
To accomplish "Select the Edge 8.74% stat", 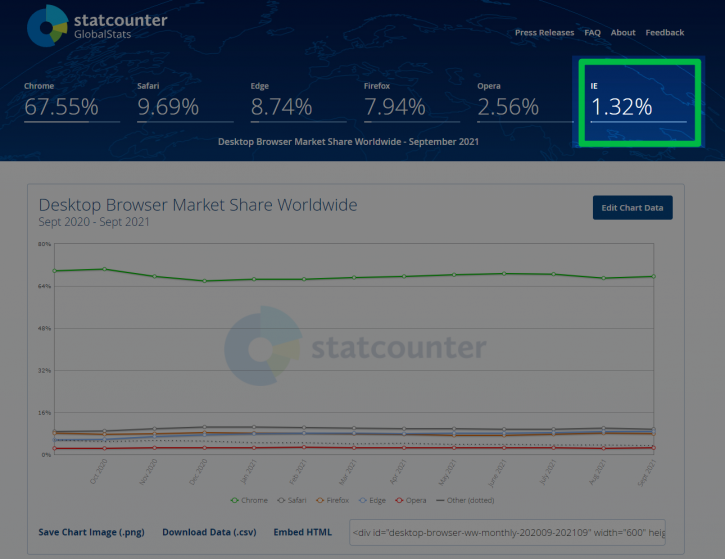I will pyautogui.click(x=298, y=102).
